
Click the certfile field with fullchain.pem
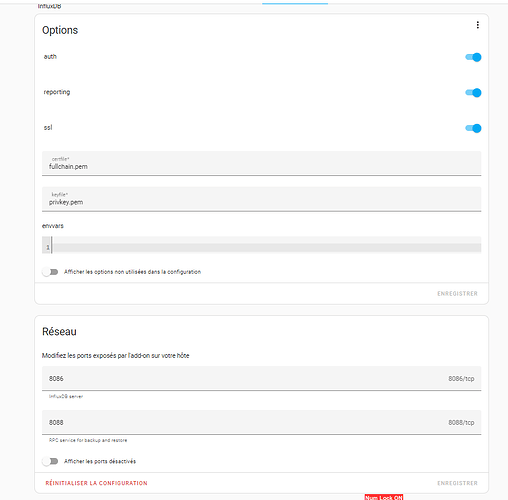[261, 163]
